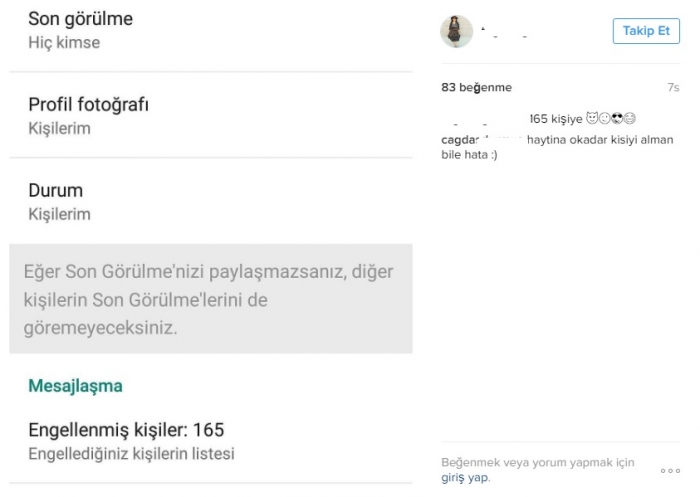This screenshot has height=497, width=700.
Task: Click the Hiç kimse value text
Action: [64, 43]
